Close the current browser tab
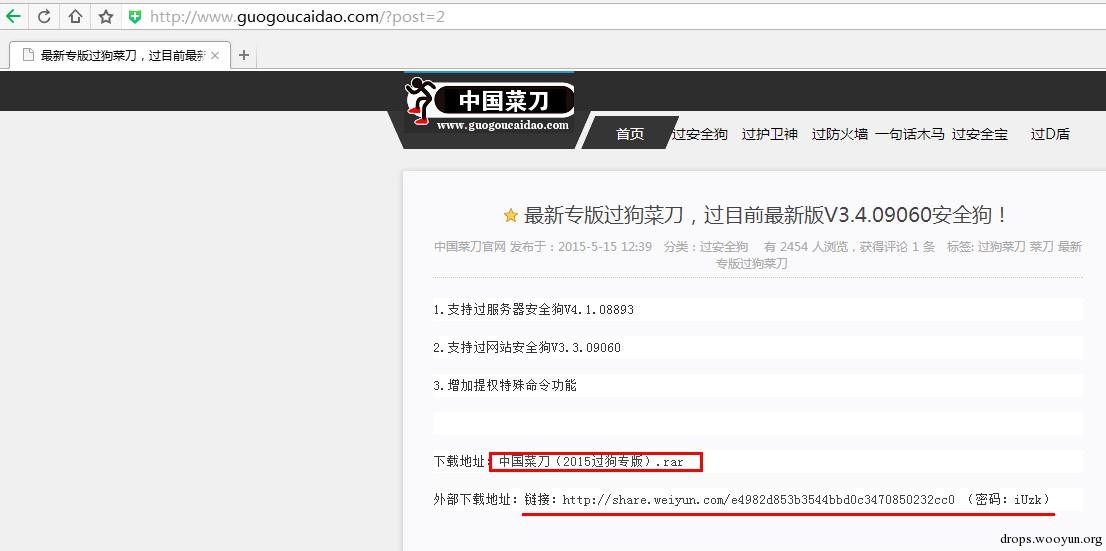Screen dimensions: 1106x551 [215, 55]
